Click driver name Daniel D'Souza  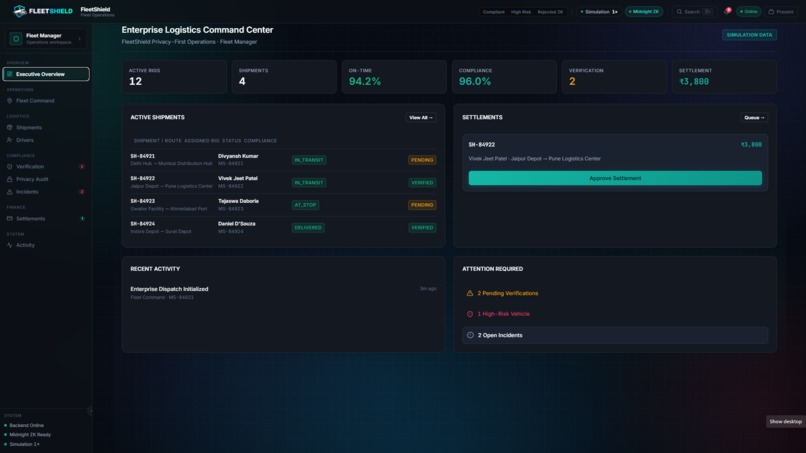click(236, 224)
